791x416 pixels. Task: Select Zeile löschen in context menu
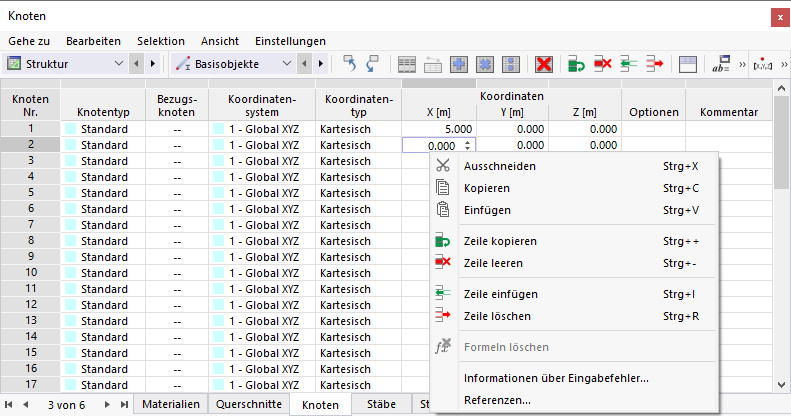point(575,316)
